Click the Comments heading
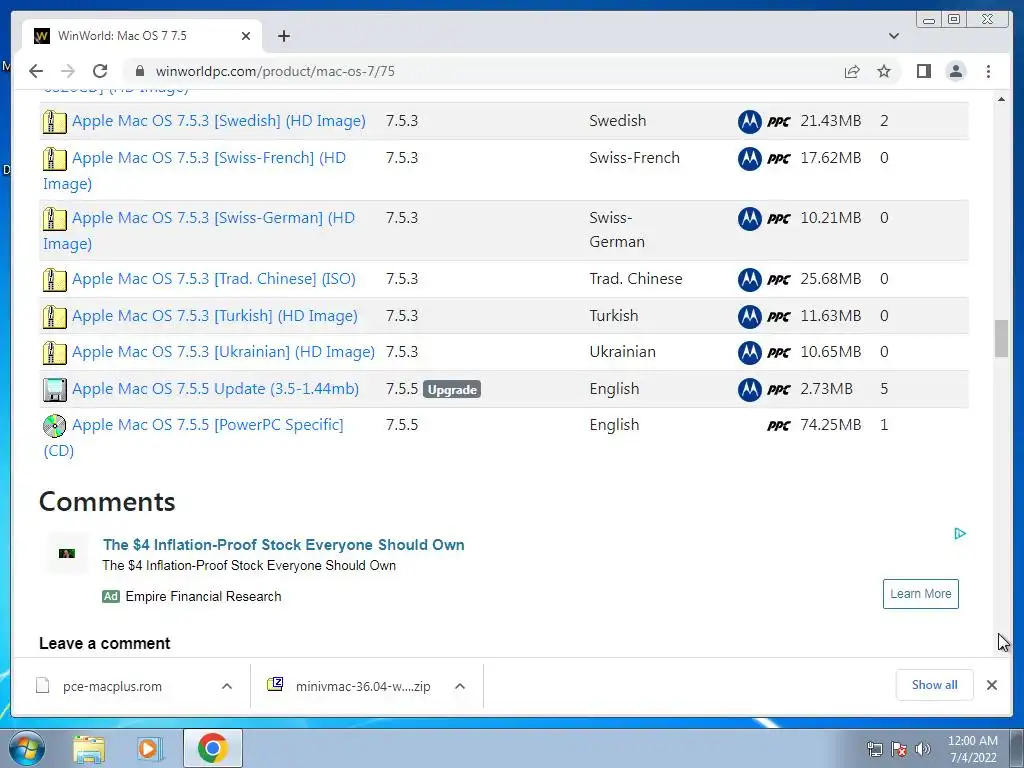The width and height of the screenshot is (1024, 768). (107, 502)
